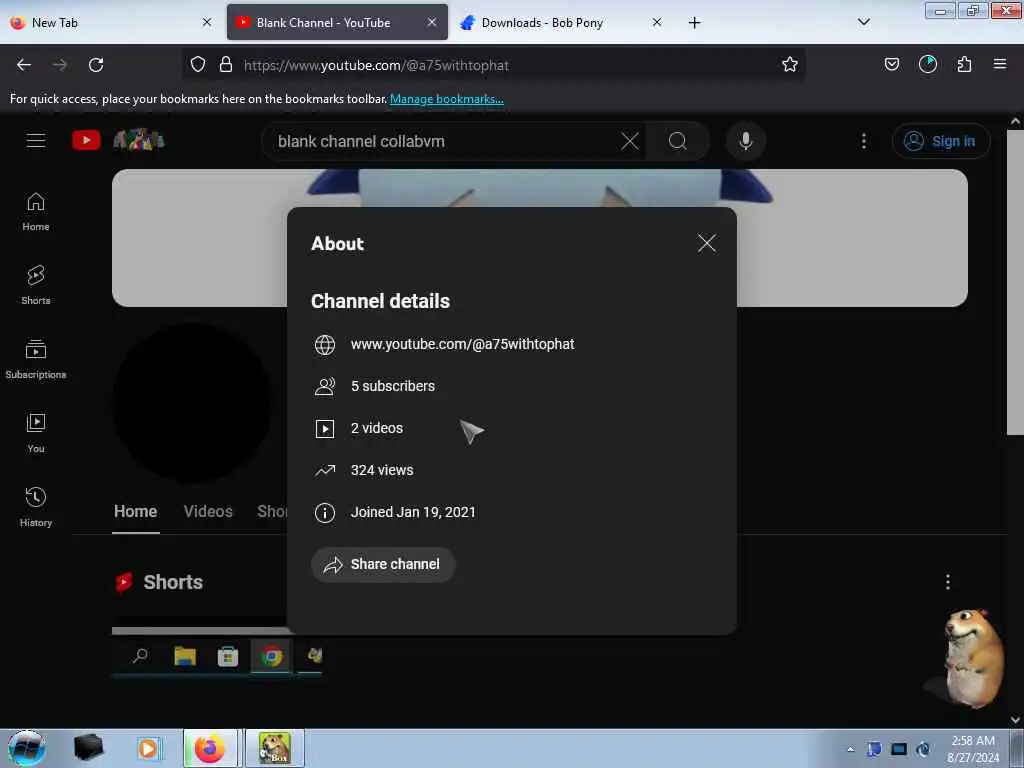This screenshot has width=1024, height=768.
Task: Click the browser Back arrow
Action: coord(24,65)
